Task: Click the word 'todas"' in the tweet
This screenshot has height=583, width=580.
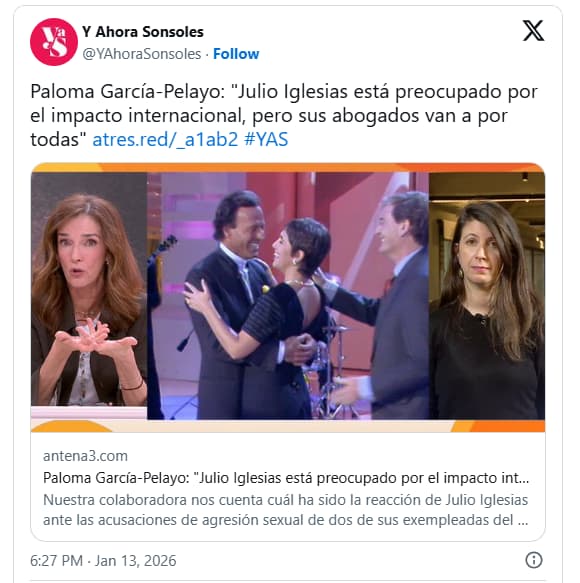Action: (x=58, y=140)
